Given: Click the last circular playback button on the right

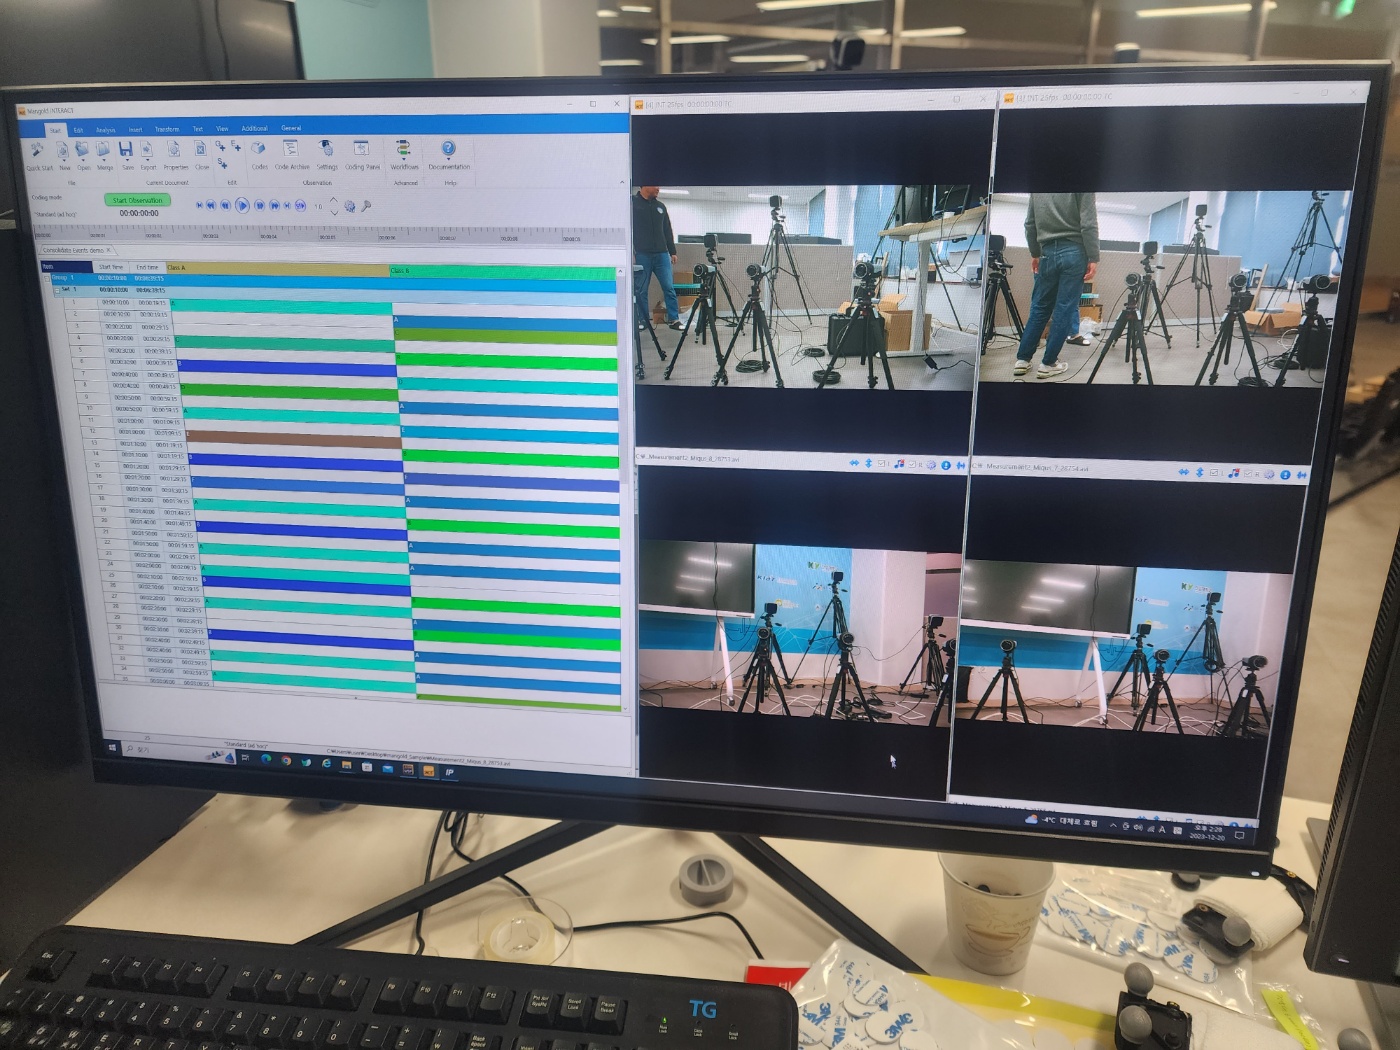Looking at the screenshot, I should click(300, 205).
